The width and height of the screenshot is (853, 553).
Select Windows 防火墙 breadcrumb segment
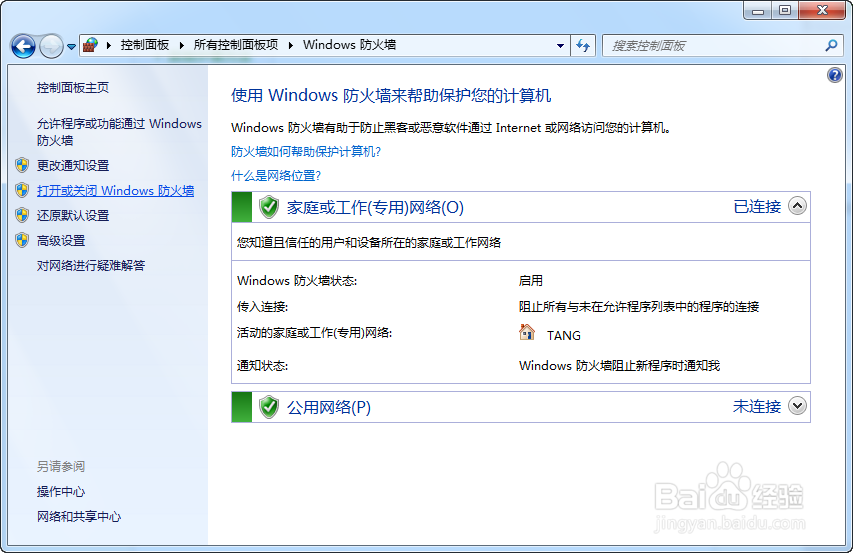(349, 45)
